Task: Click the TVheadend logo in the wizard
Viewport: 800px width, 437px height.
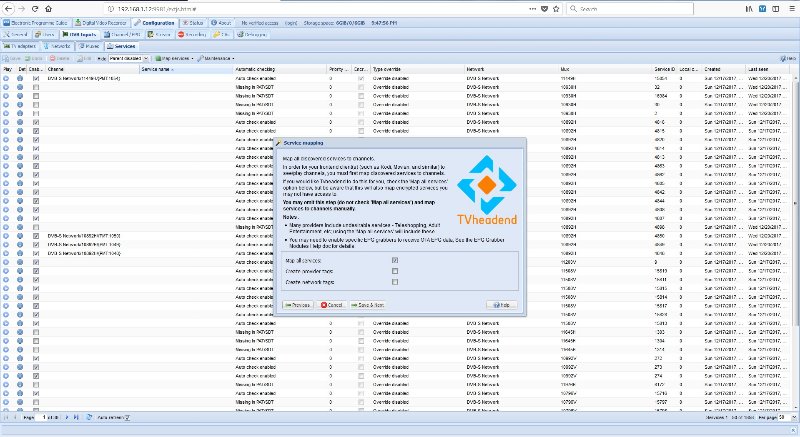Action: pyautogui.click(x=487, y=190)
